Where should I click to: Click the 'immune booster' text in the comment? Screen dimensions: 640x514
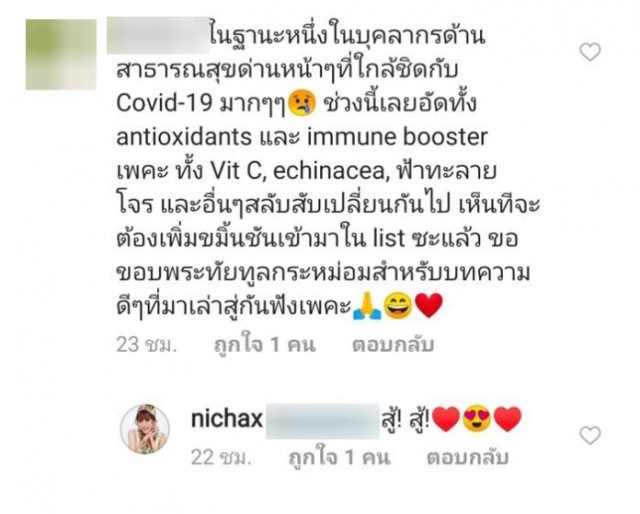pyautogui.click(x=397, y=137)
